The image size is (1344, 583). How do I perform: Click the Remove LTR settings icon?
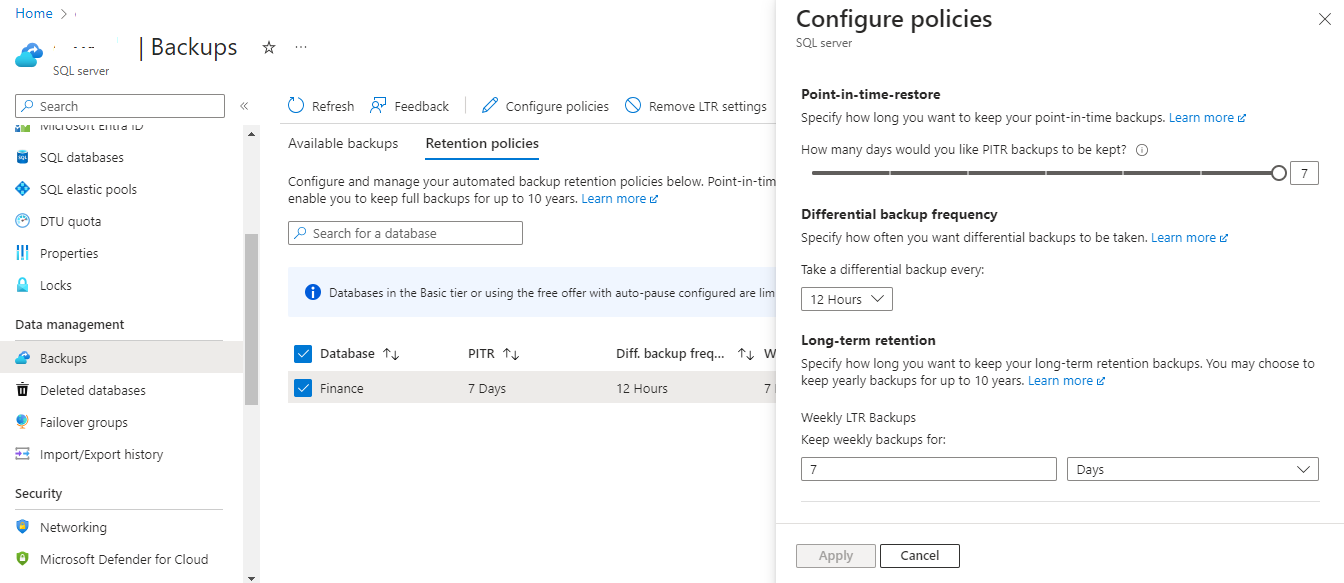[x=633, y=106]
